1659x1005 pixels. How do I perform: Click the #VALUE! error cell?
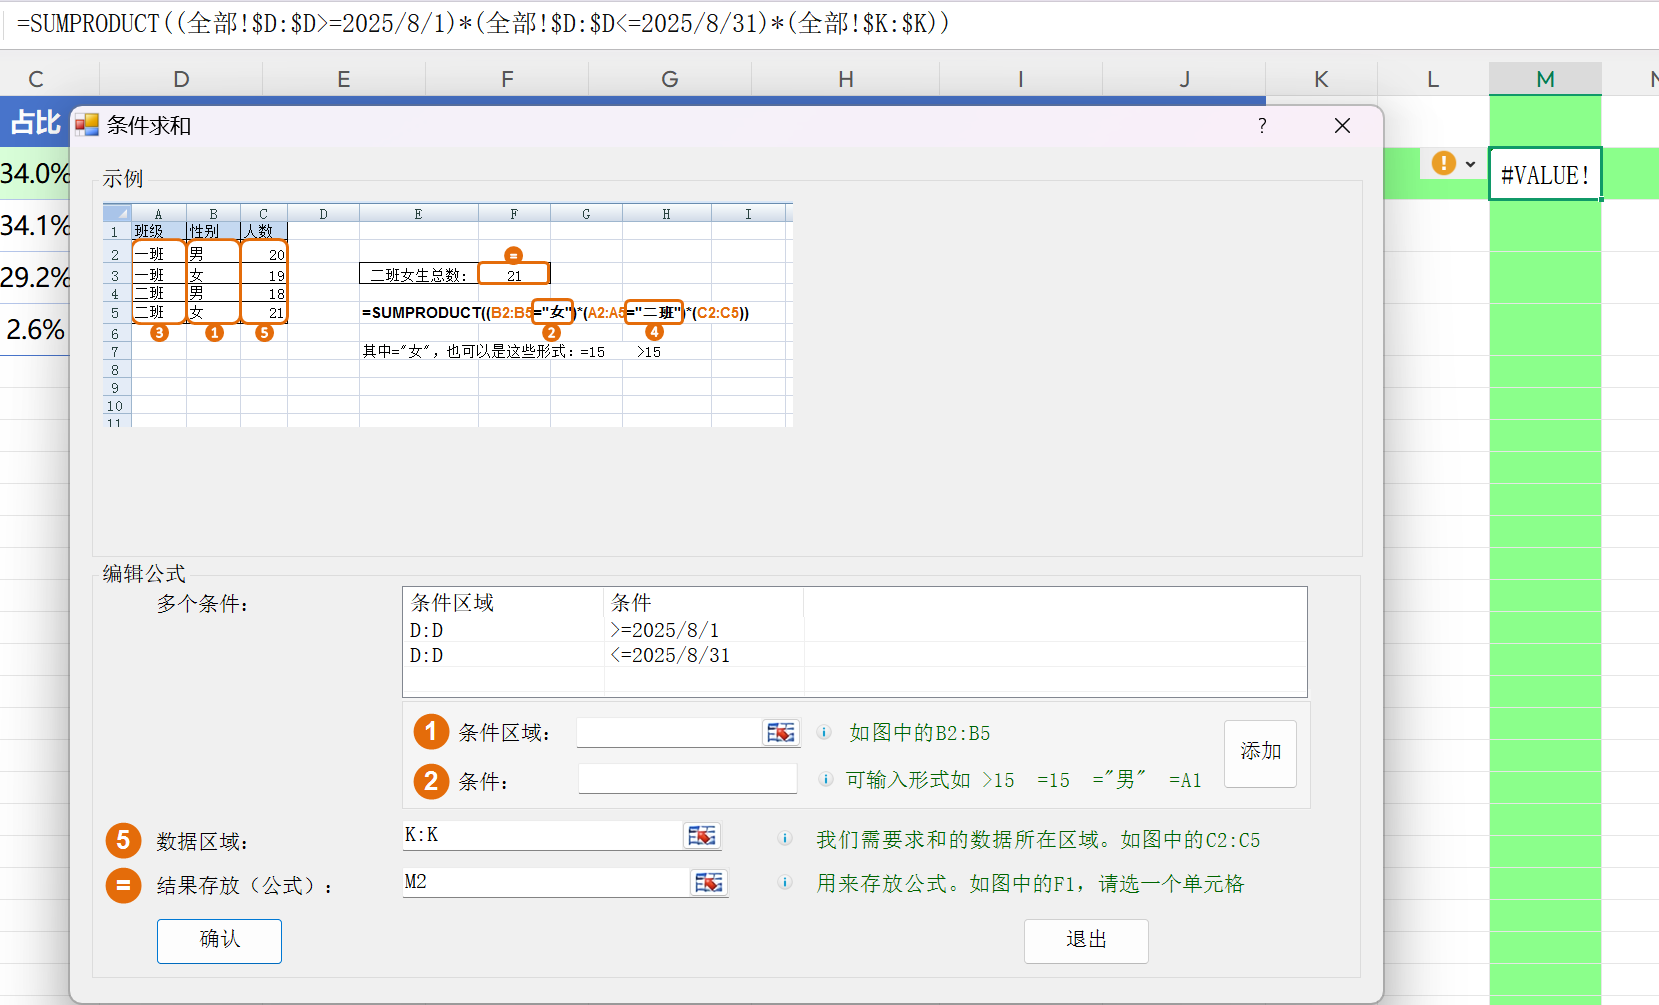click(x=1544, y=175)
